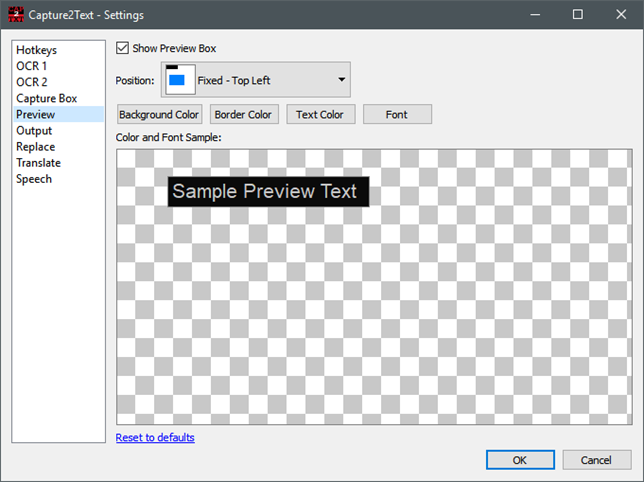Image resolution: width=644 pixels, height=482 pixels.
Task: Click the Sample Preview Text box
Action: click(268, 191)
